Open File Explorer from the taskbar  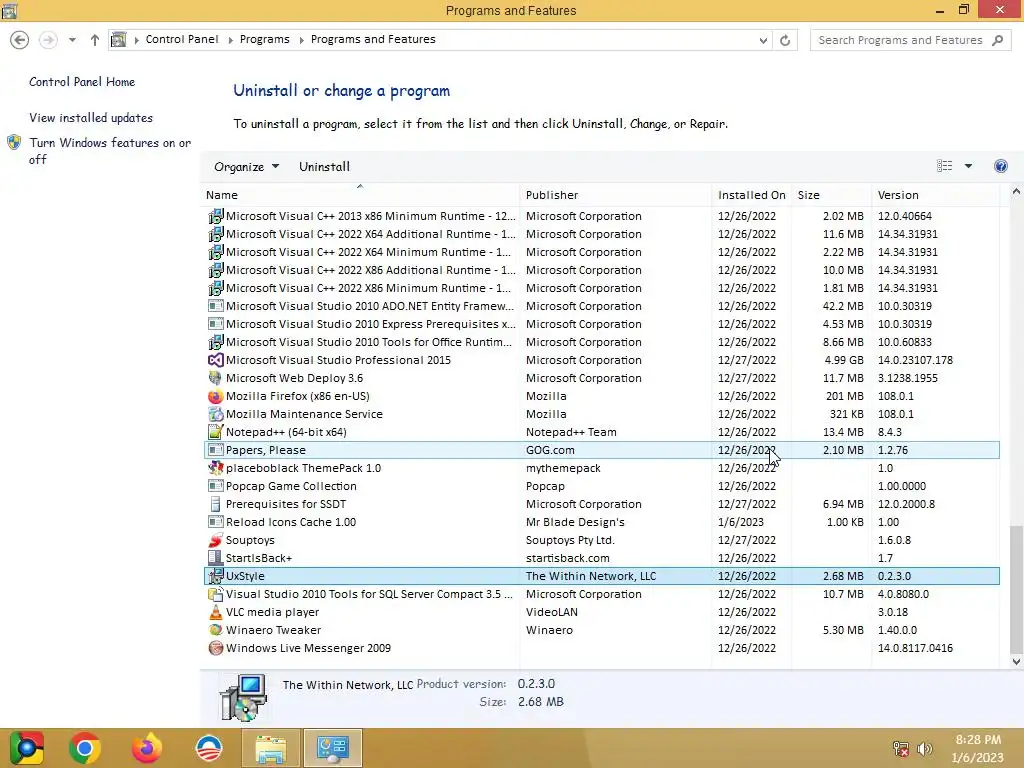click(270, 748)
